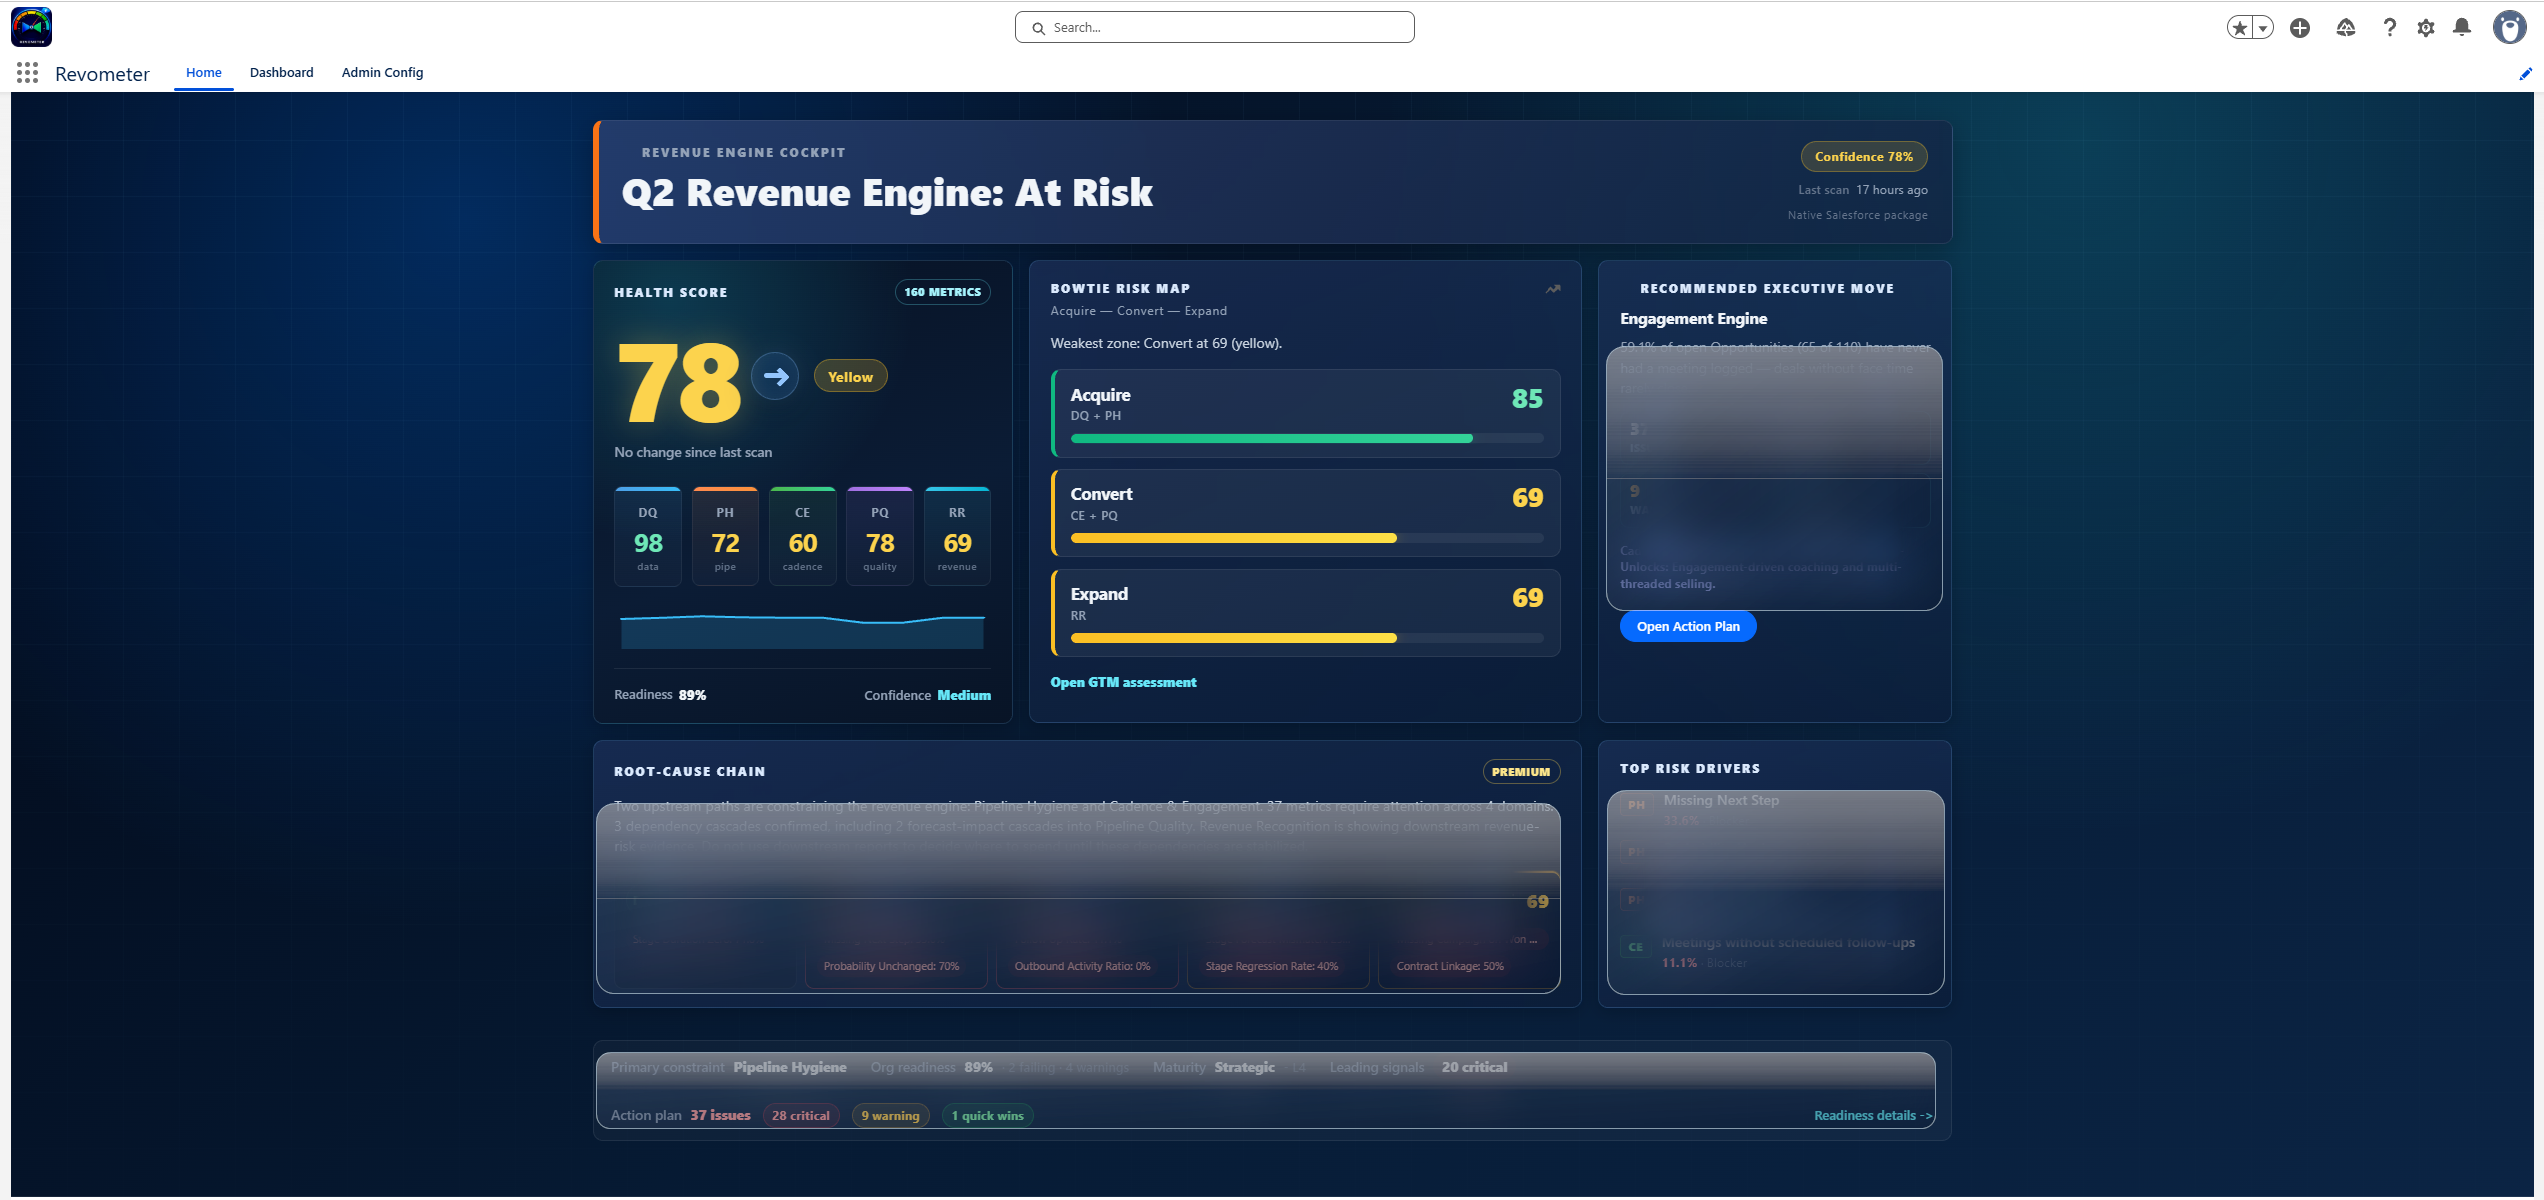This screenshot has width=2544, height=1200.
Task: Switch to the Dashboard tab
Action: coord(281,73)
